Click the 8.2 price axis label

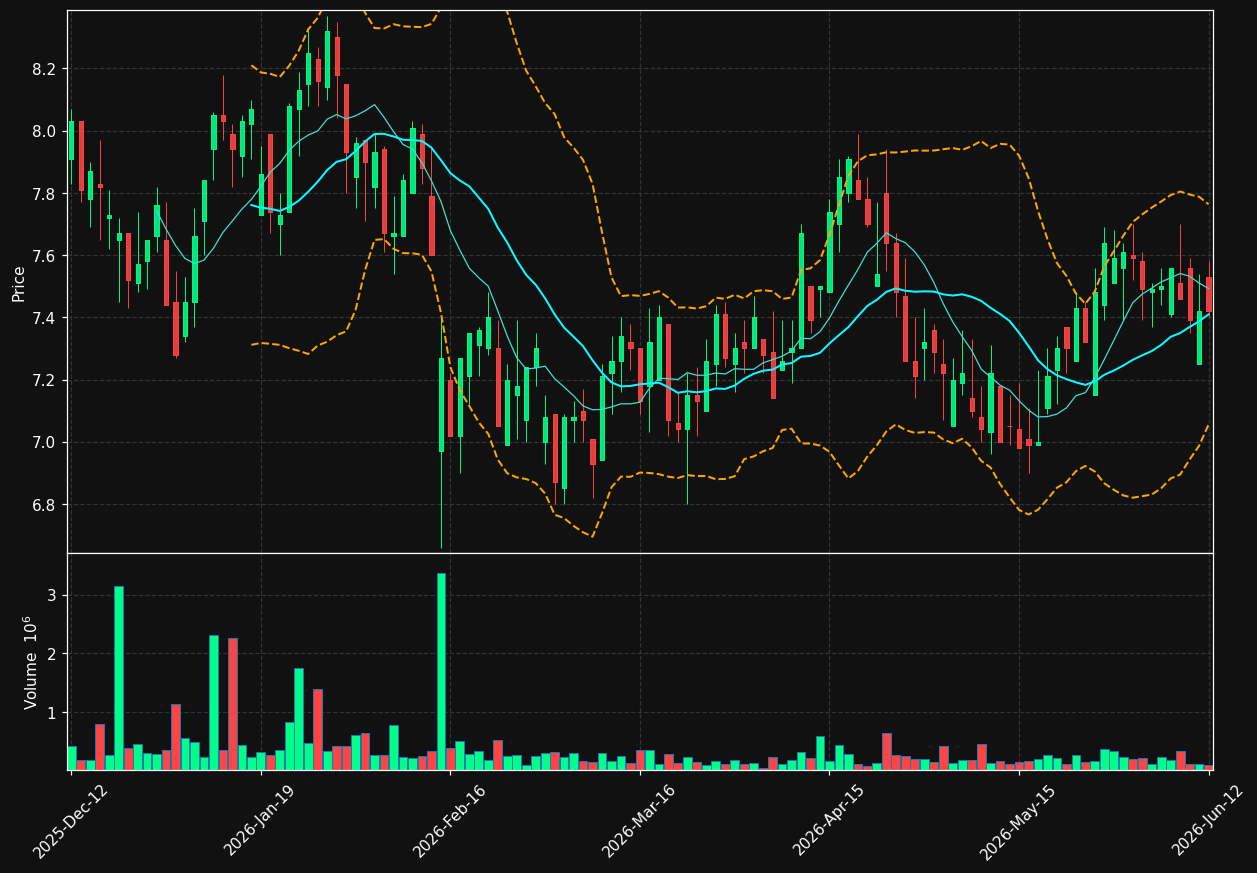click(x=44, y=69)
